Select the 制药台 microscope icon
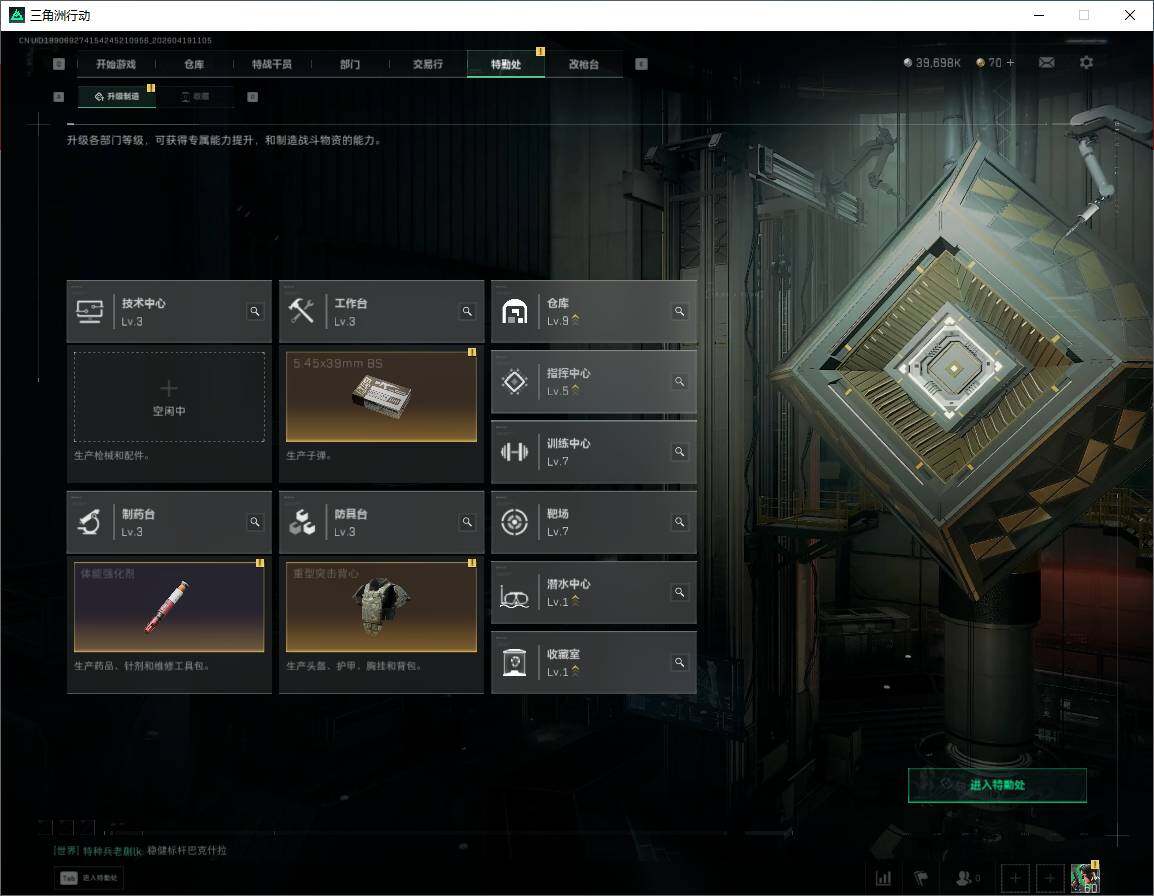Viewport: 1154px width, 896px height. click(90, 522)
